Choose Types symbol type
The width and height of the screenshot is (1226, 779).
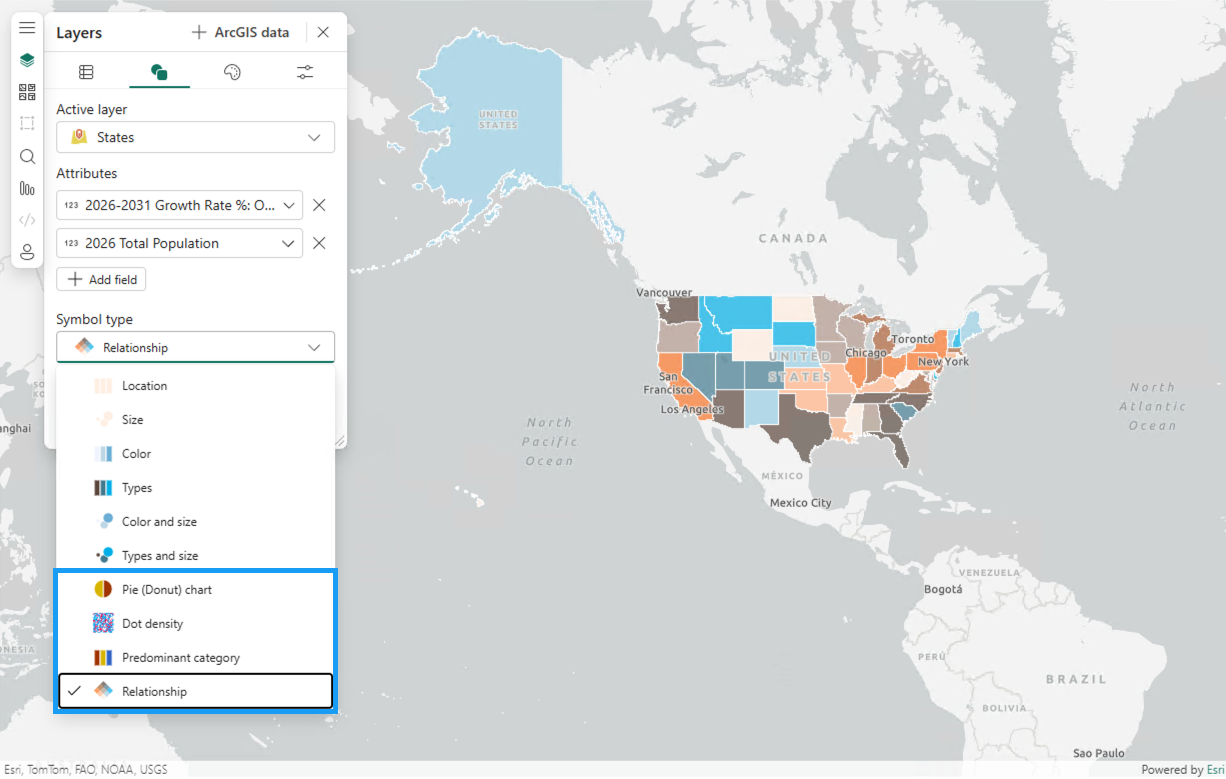(195, 488)
